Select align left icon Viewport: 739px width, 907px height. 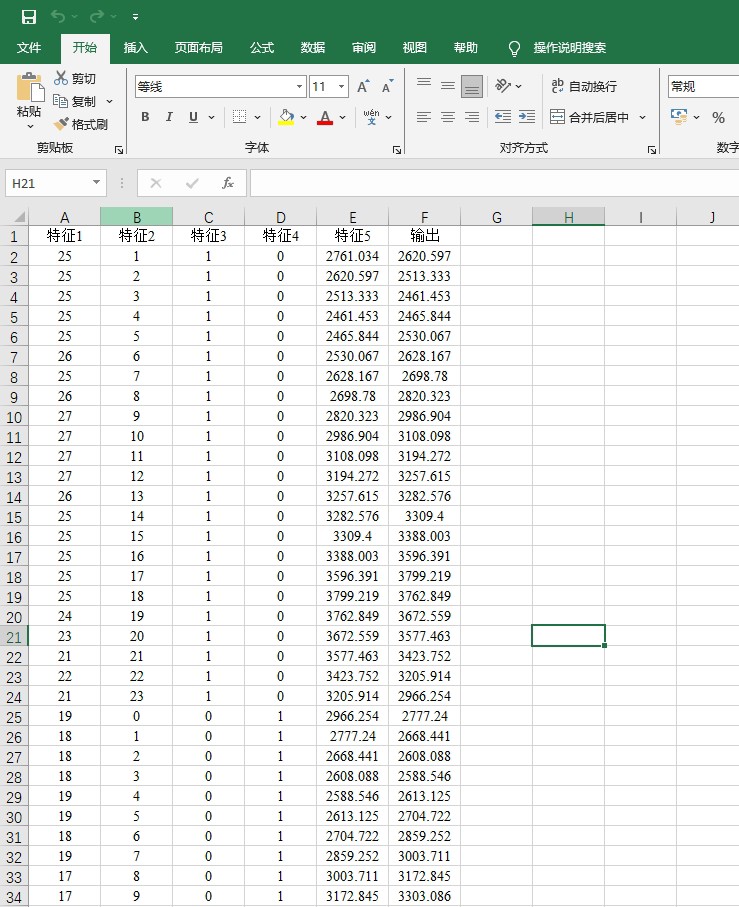[x=424, y=117]
